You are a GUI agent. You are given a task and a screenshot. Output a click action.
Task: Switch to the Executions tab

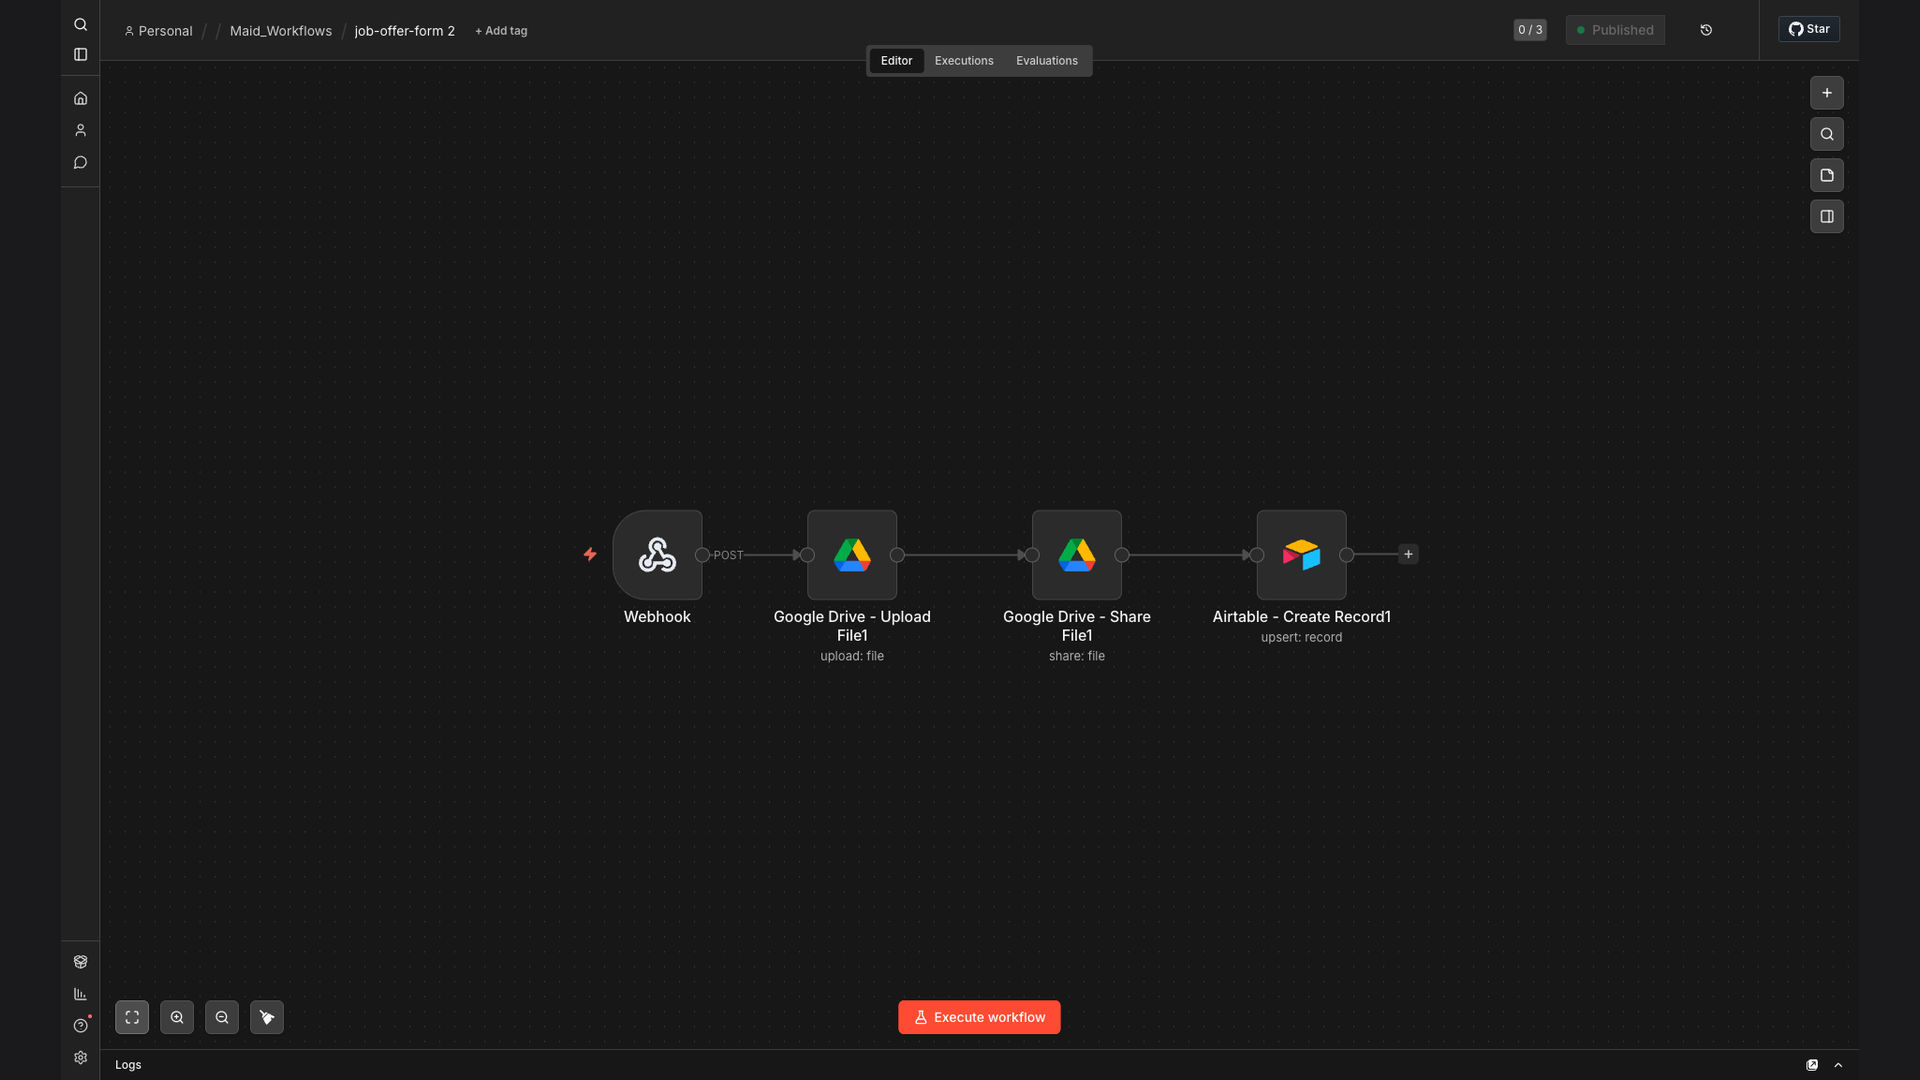pyautogui.click(x=964, y=61)
